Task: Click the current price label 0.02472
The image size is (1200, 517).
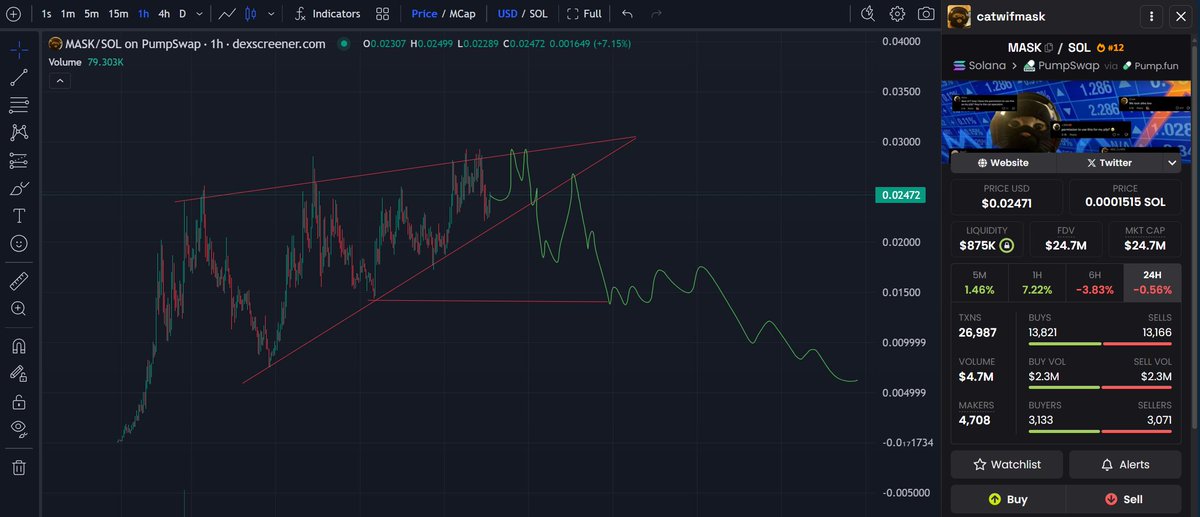Action: (x=901, y=195)
